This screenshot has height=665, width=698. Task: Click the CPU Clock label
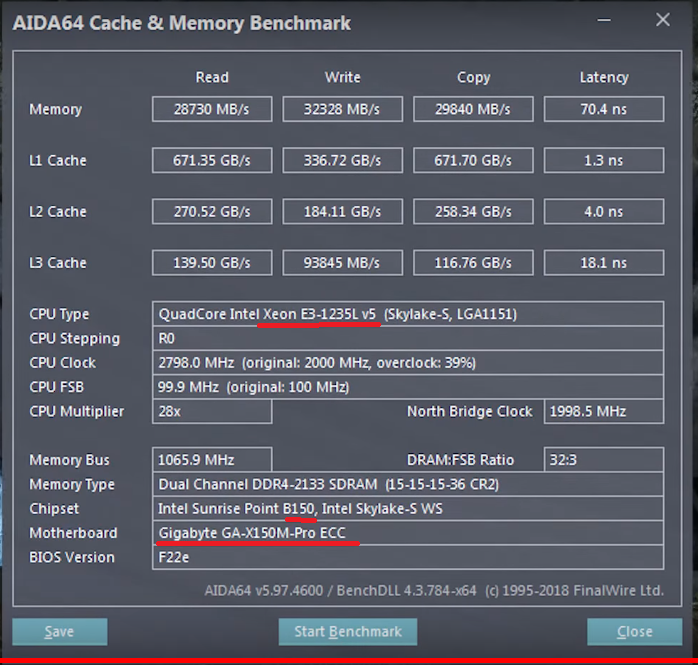coord(62,363)
